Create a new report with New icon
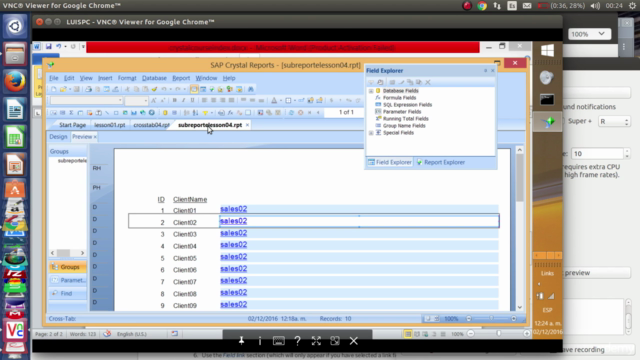Image resolution: width=640 pixels, height=360 pixels. tap(53, 89)
